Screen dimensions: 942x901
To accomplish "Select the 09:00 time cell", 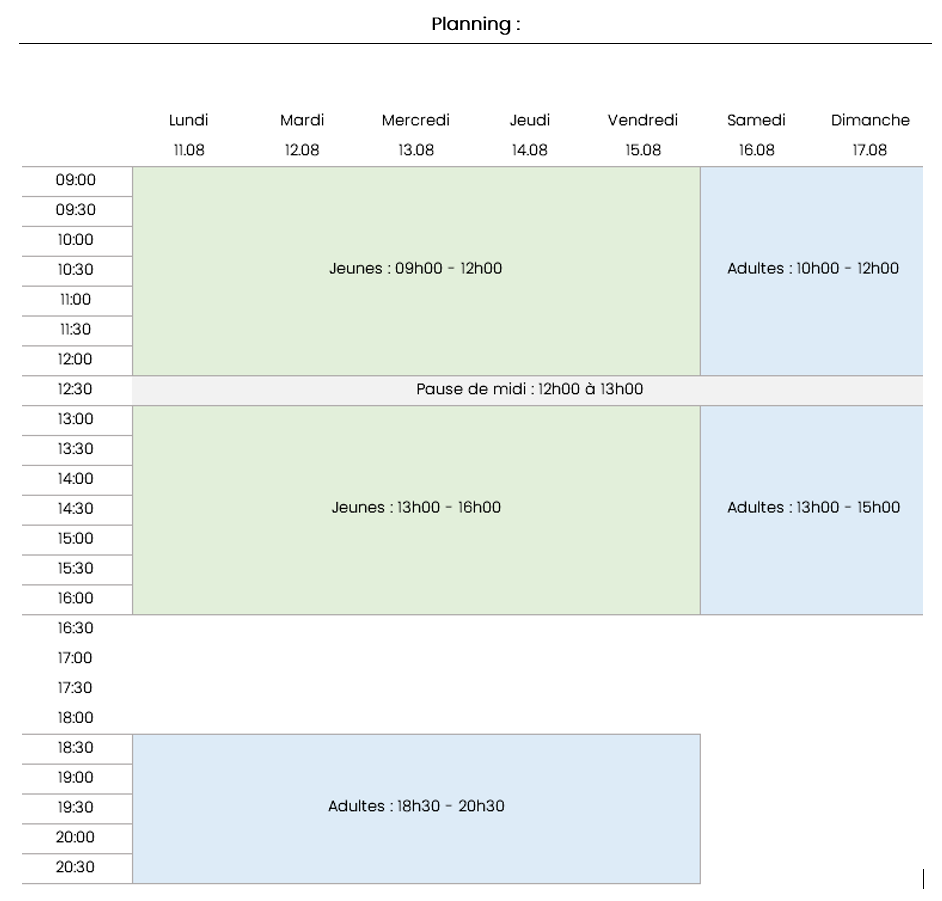I will click(77, 181).
